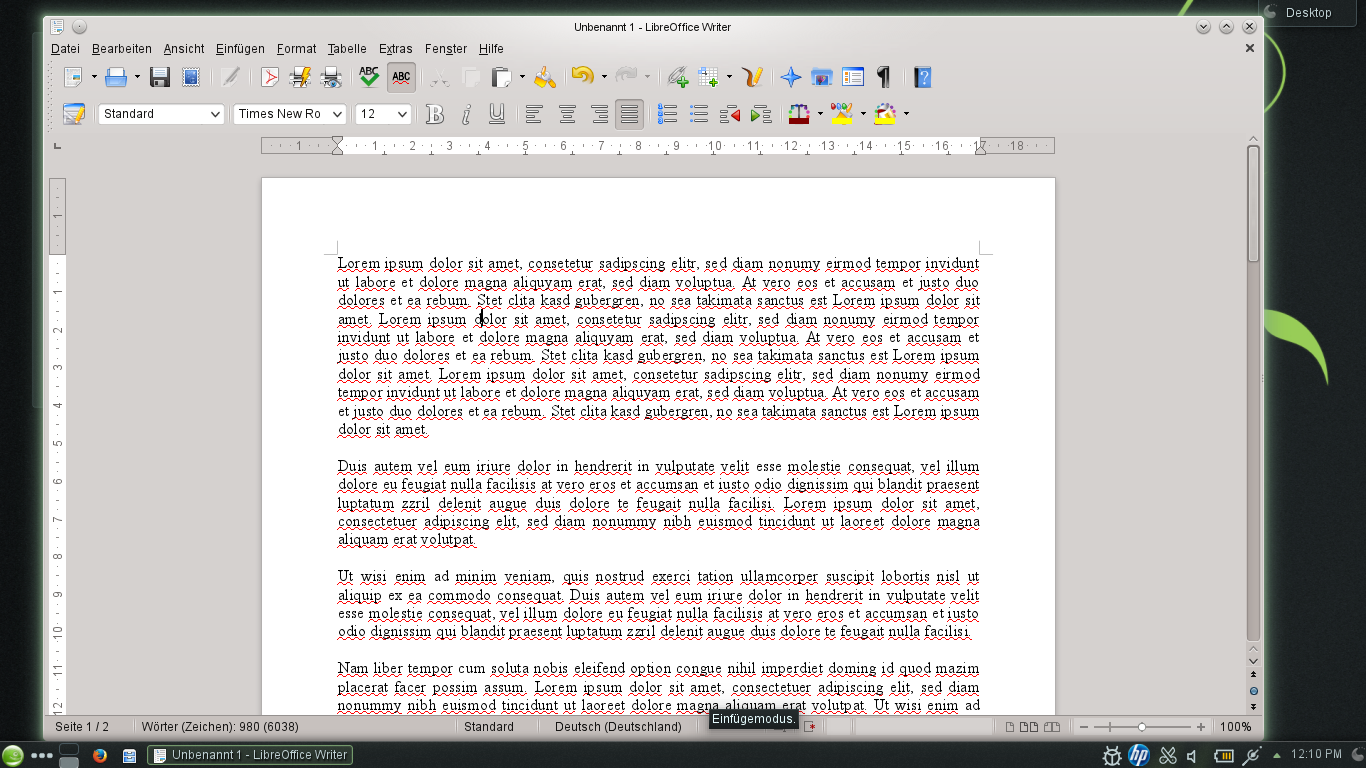
Task: Activate the clone formatting paintbrush
Action: (x=544, y=77)
